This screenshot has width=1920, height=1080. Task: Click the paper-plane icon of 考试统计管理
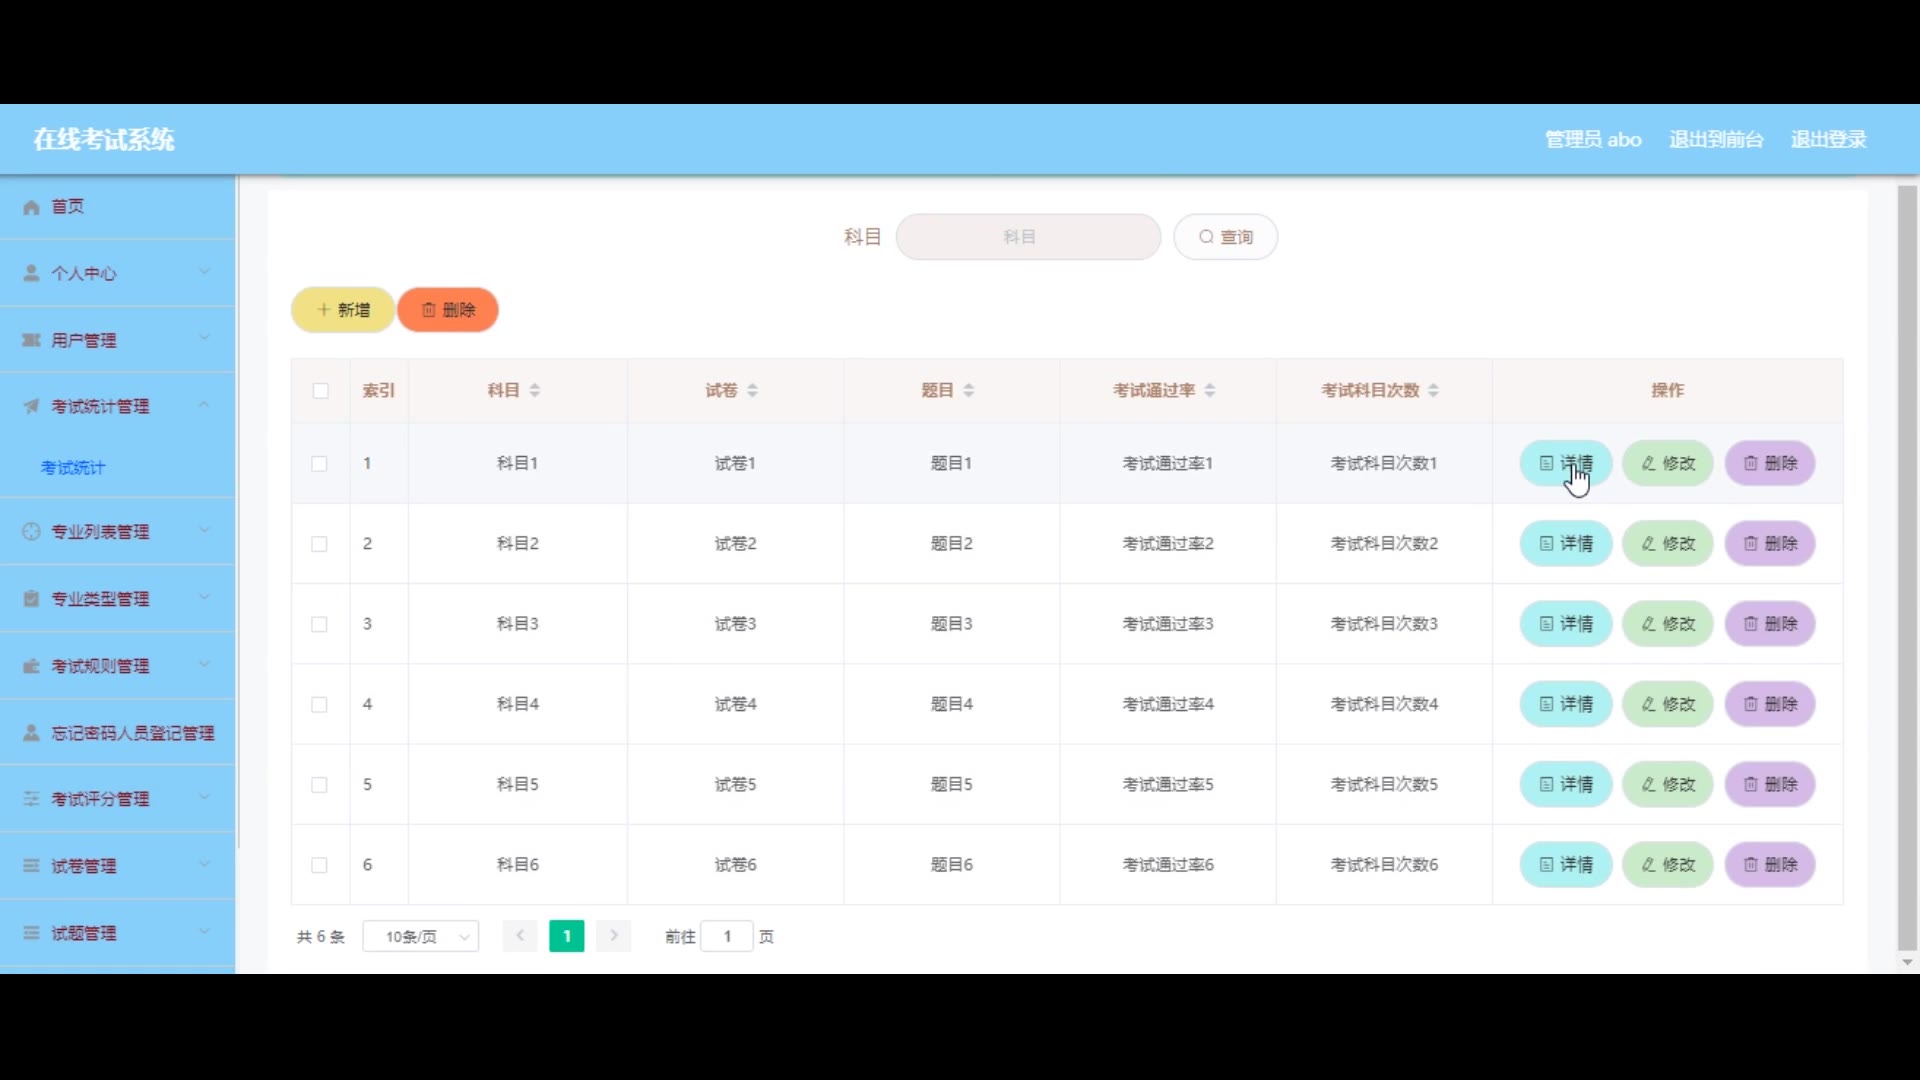click(31, 406)
